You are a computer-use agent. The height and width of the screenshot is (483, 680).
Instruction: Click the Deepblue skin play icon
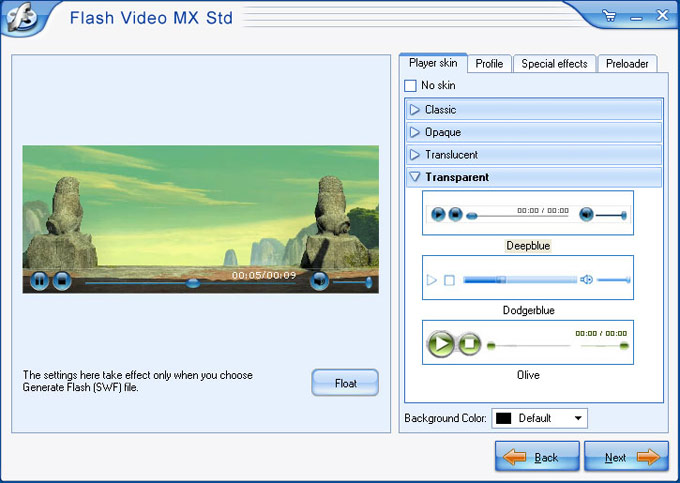[x=438, y=214]
